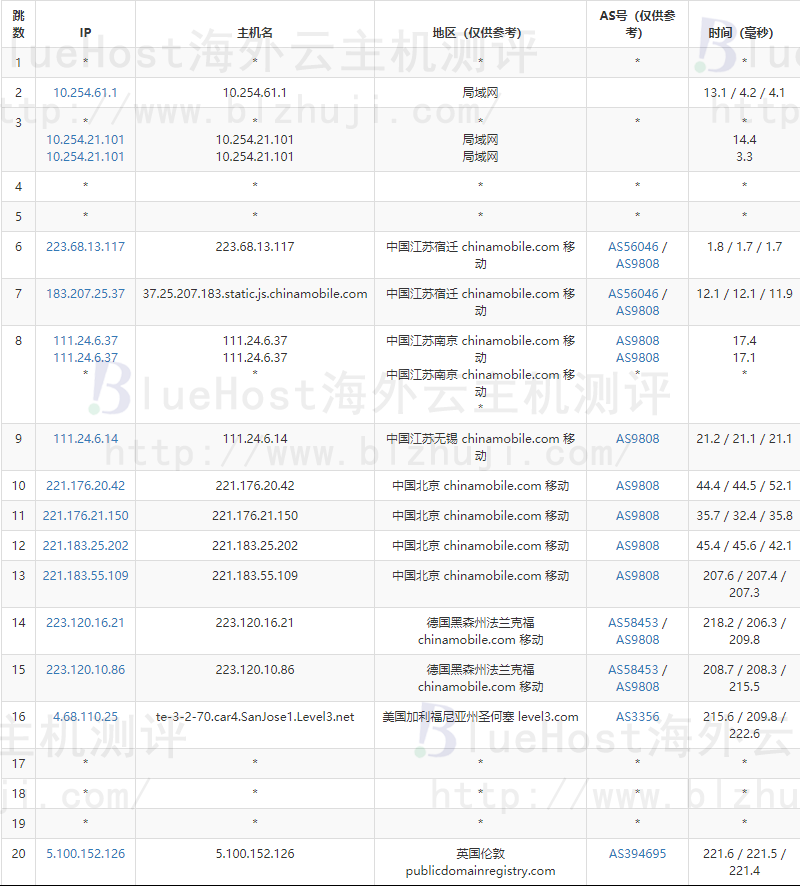Select the region 中国江苏无锡 chinamobile.com 移动
This screenshot has width=800, height=886.
[480, 447]
